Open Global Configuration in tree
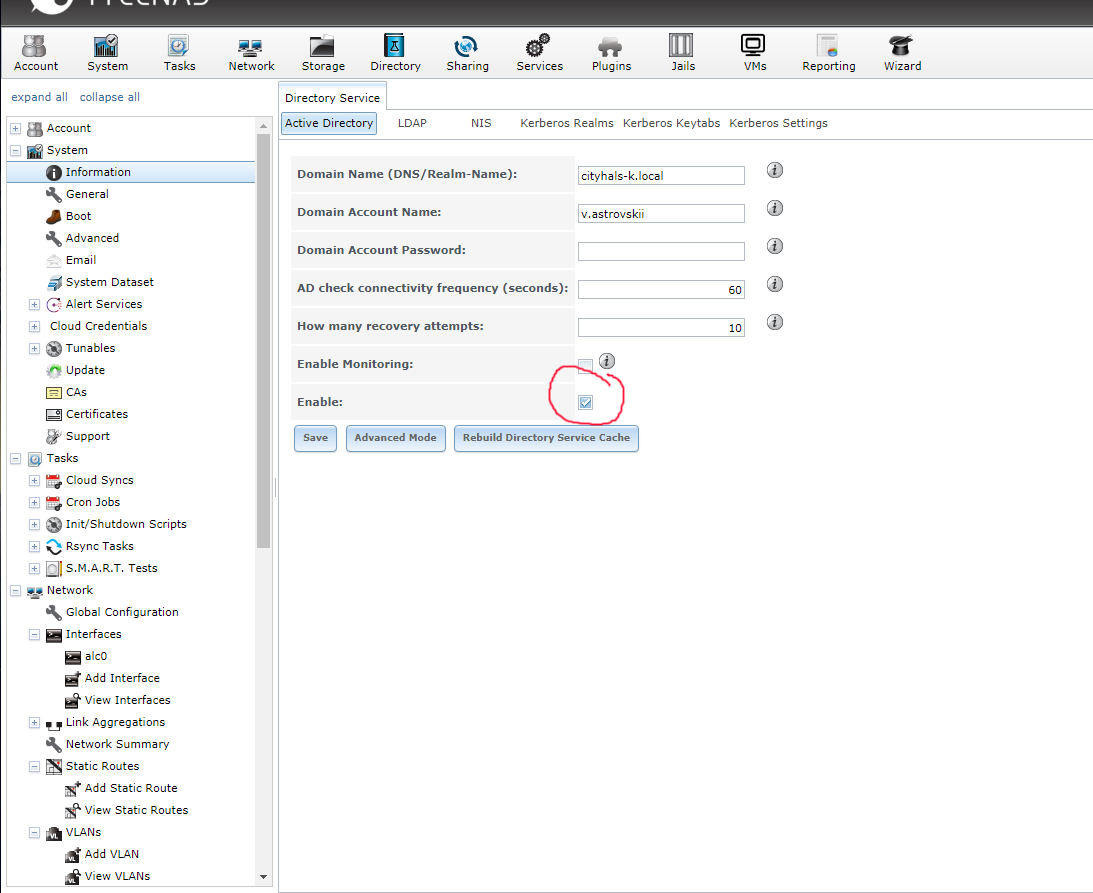 point(122,612)
